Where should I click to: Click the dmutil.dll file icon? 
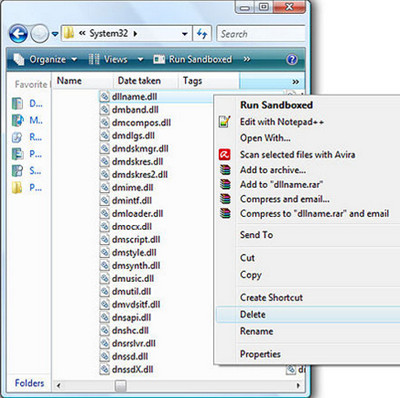coord(105,292)
